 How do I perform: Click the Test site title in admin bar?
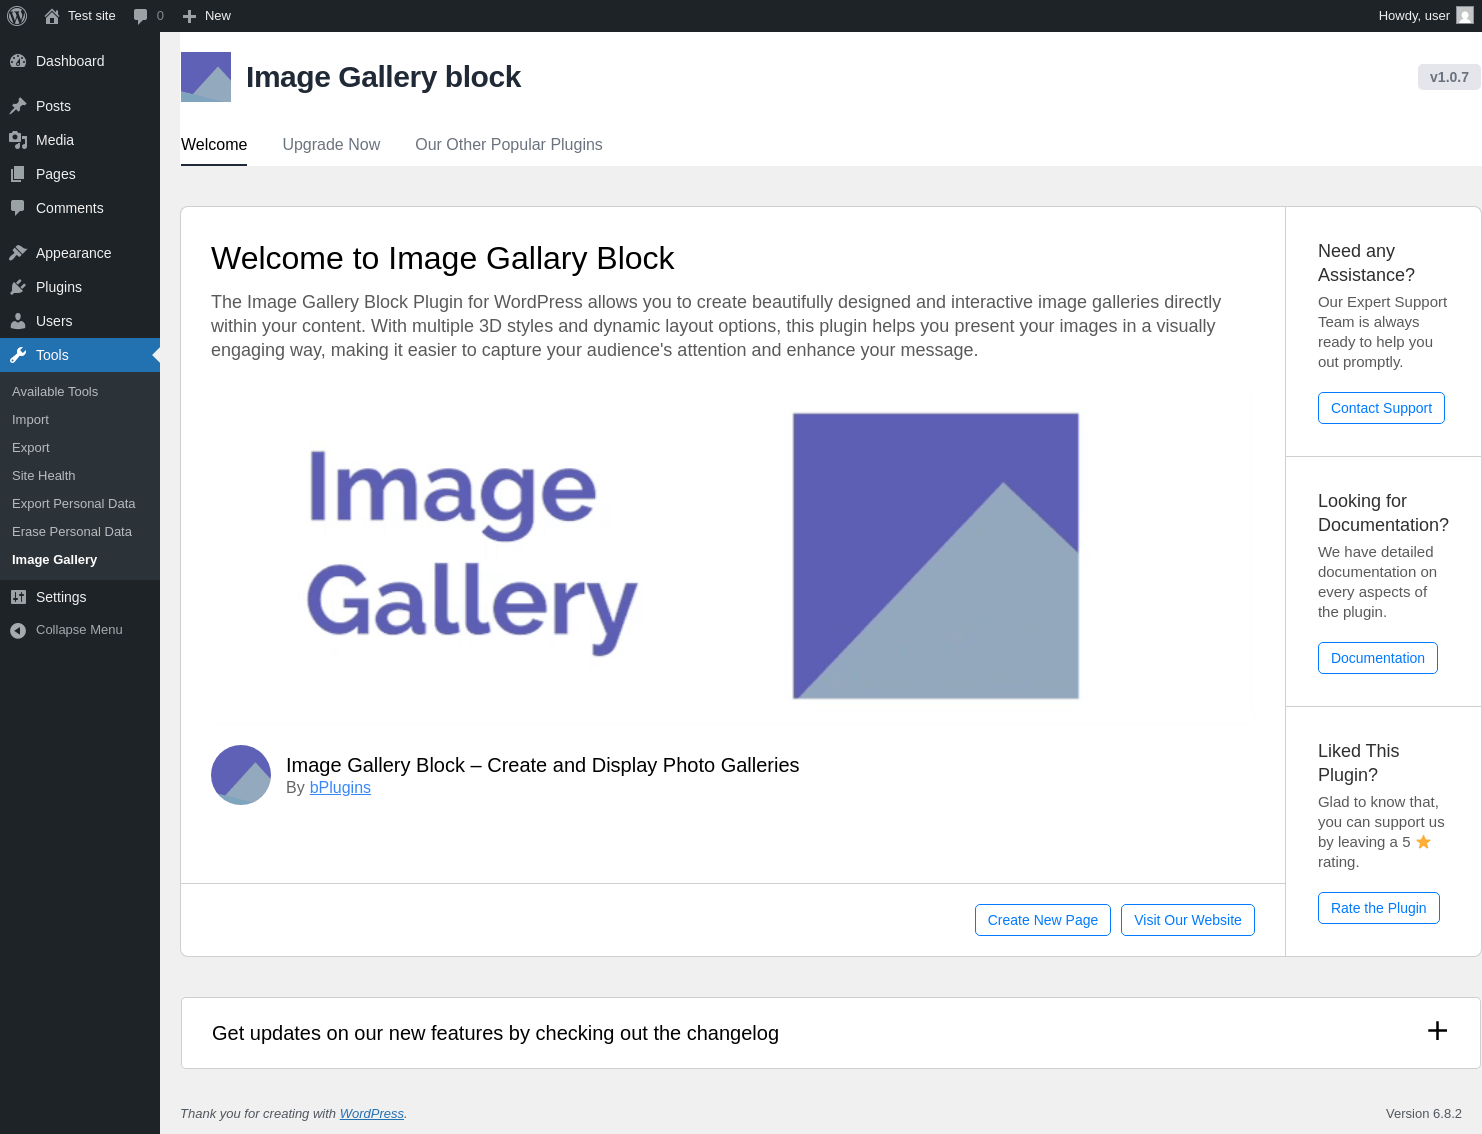coord(92,16)
